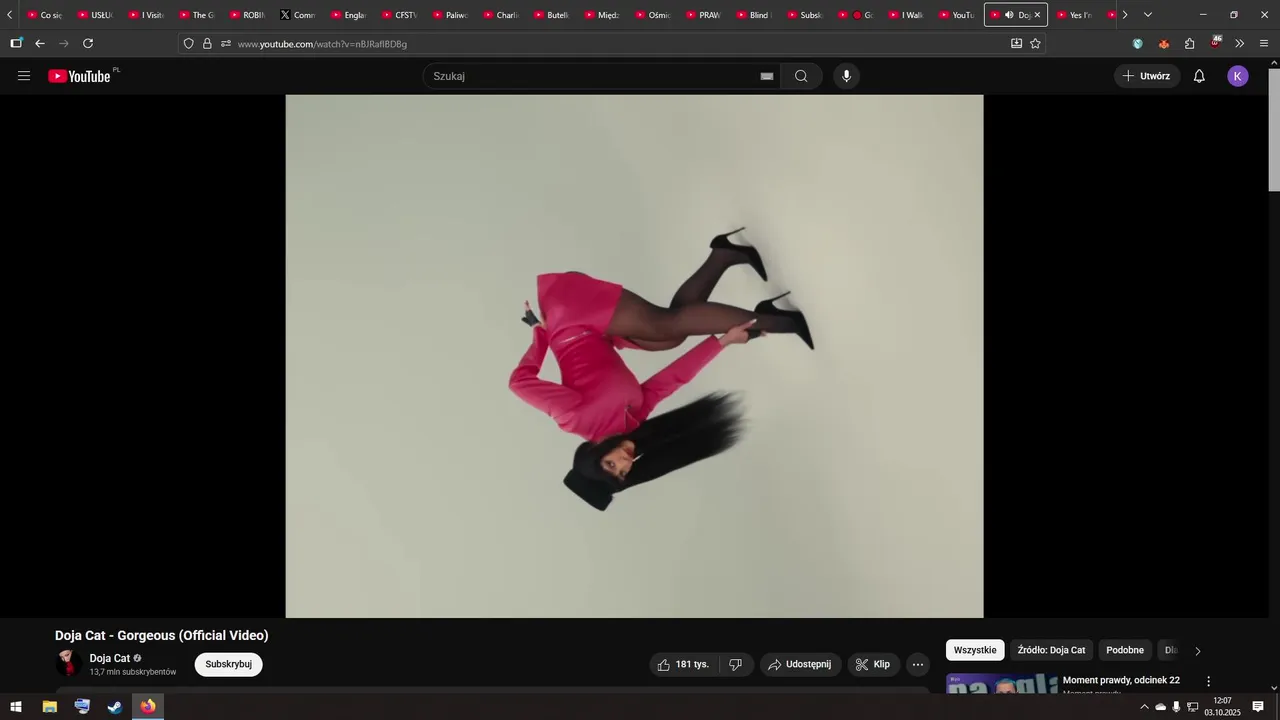
Task: Click the video player to pause
Action: [634, 356]
